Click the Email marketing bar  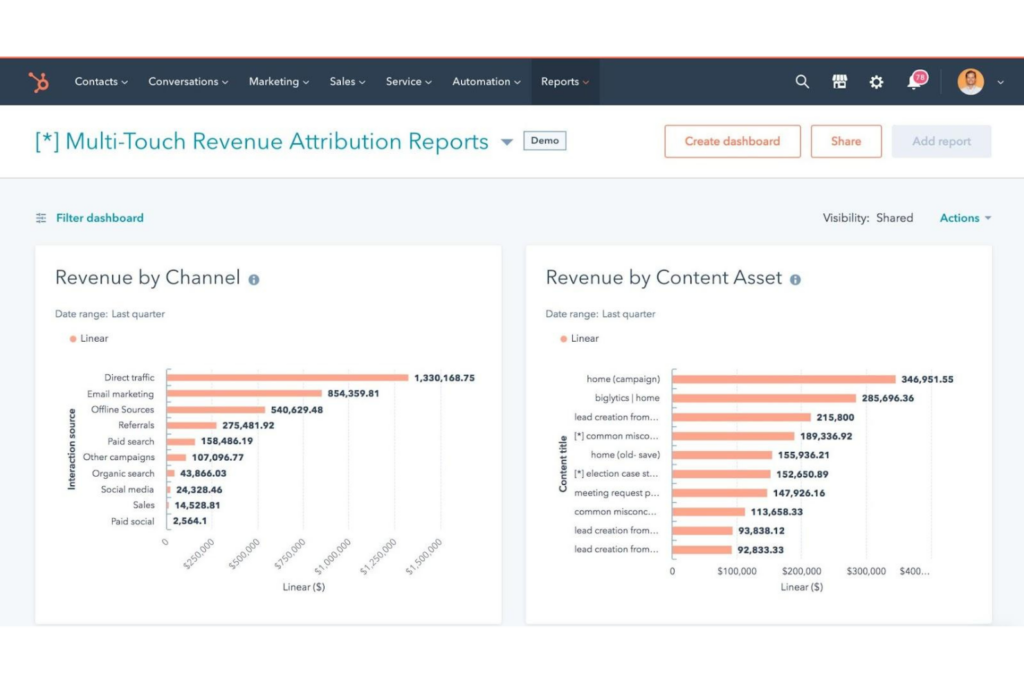(244, 393)
